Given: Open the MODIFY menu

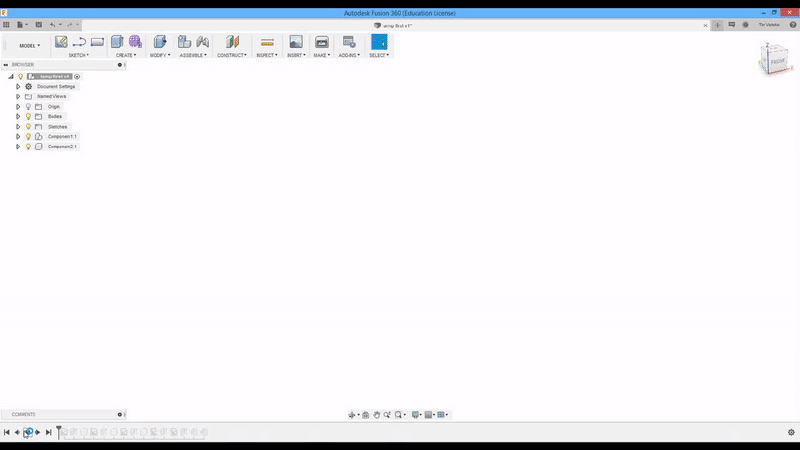Looking at the screenshot, I should (160, 55).
